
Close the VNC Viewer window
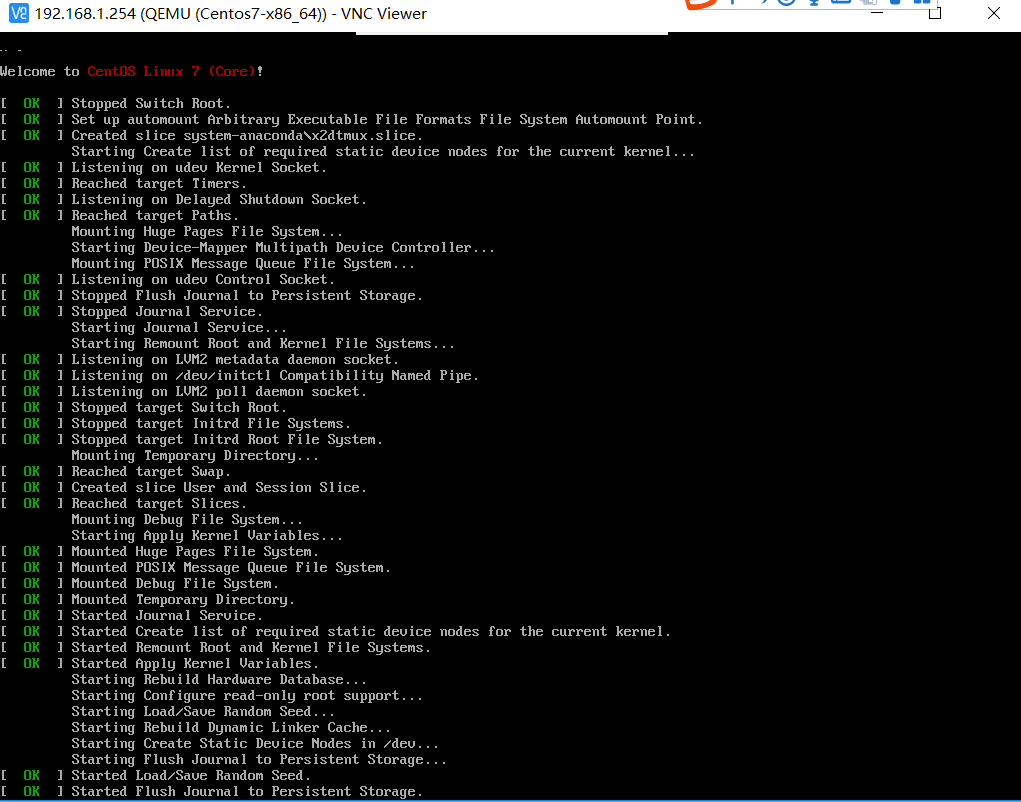pos(993,13)
